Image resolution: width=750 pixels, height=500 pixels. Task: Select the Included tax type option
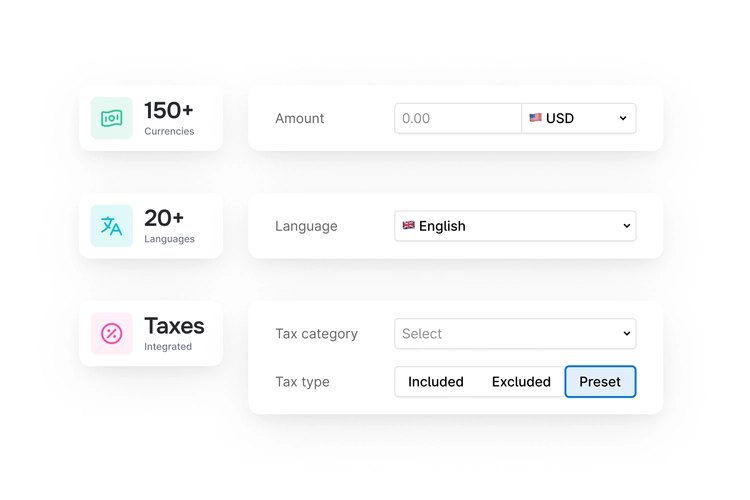436,382
